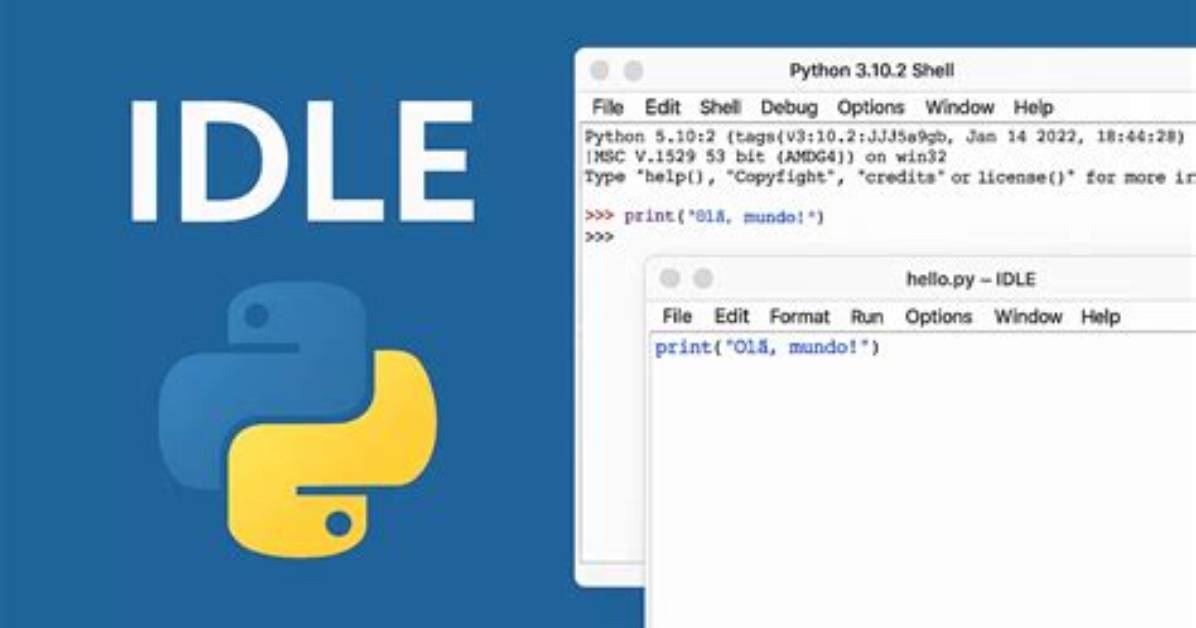Screen dimensions: 1196x628
Task: Open File menu in Python Shell window
Action: 607,108
